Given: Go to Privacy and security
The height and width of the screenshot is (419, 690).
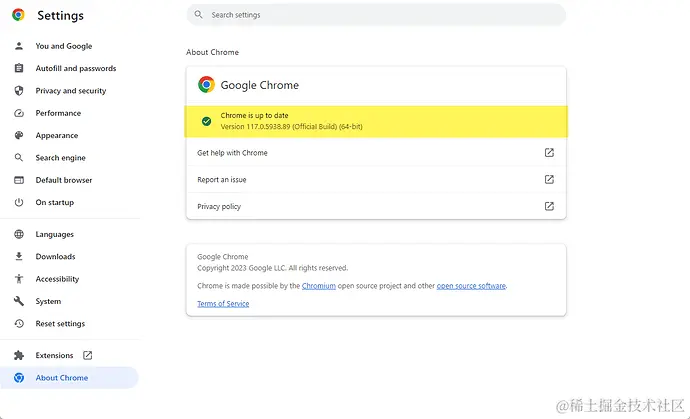Looking at the screenshot, I should click(x=71, y=91).
